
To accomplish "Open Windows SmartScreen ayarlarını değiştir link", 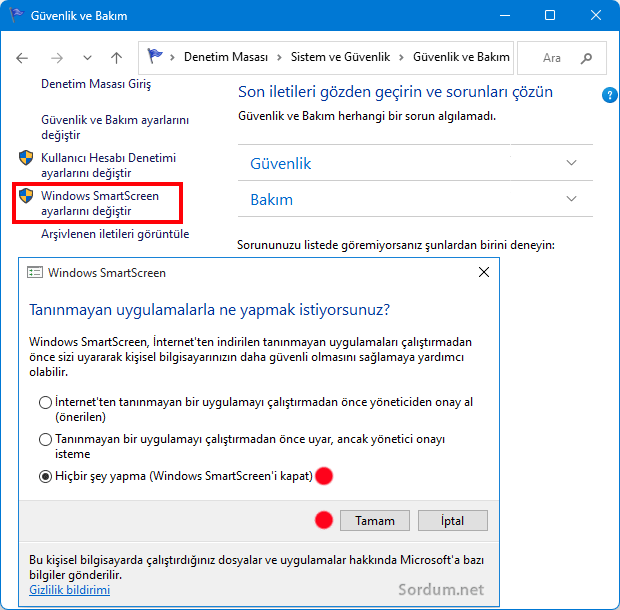I will tap(100, 203).
